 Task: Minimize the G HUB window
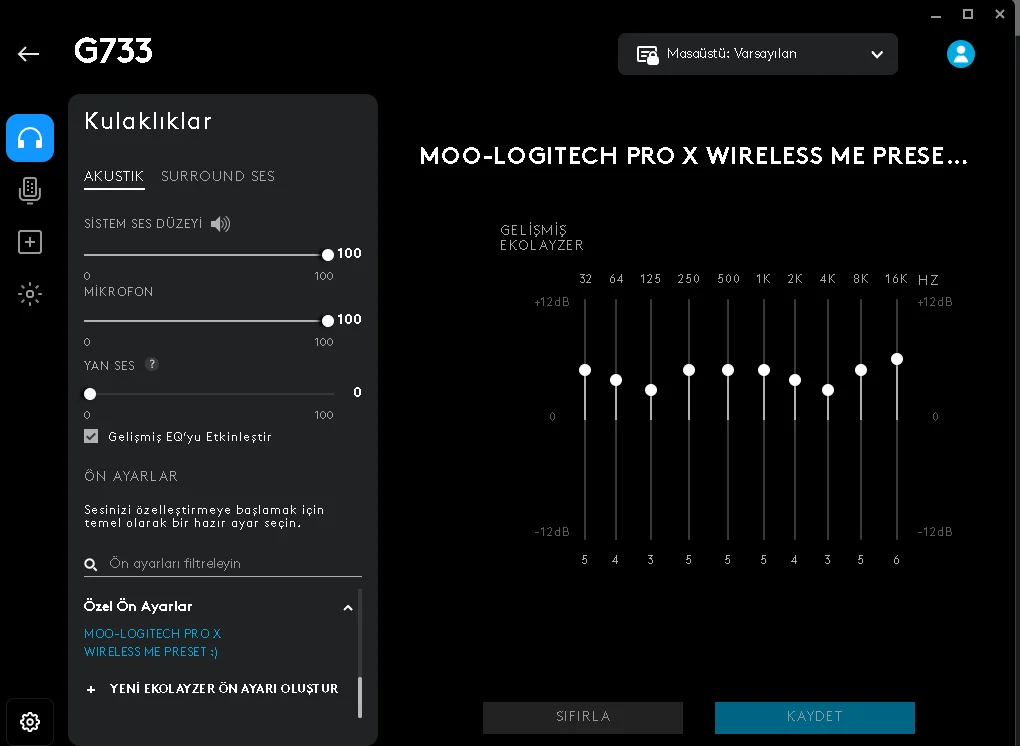point(936,15)
